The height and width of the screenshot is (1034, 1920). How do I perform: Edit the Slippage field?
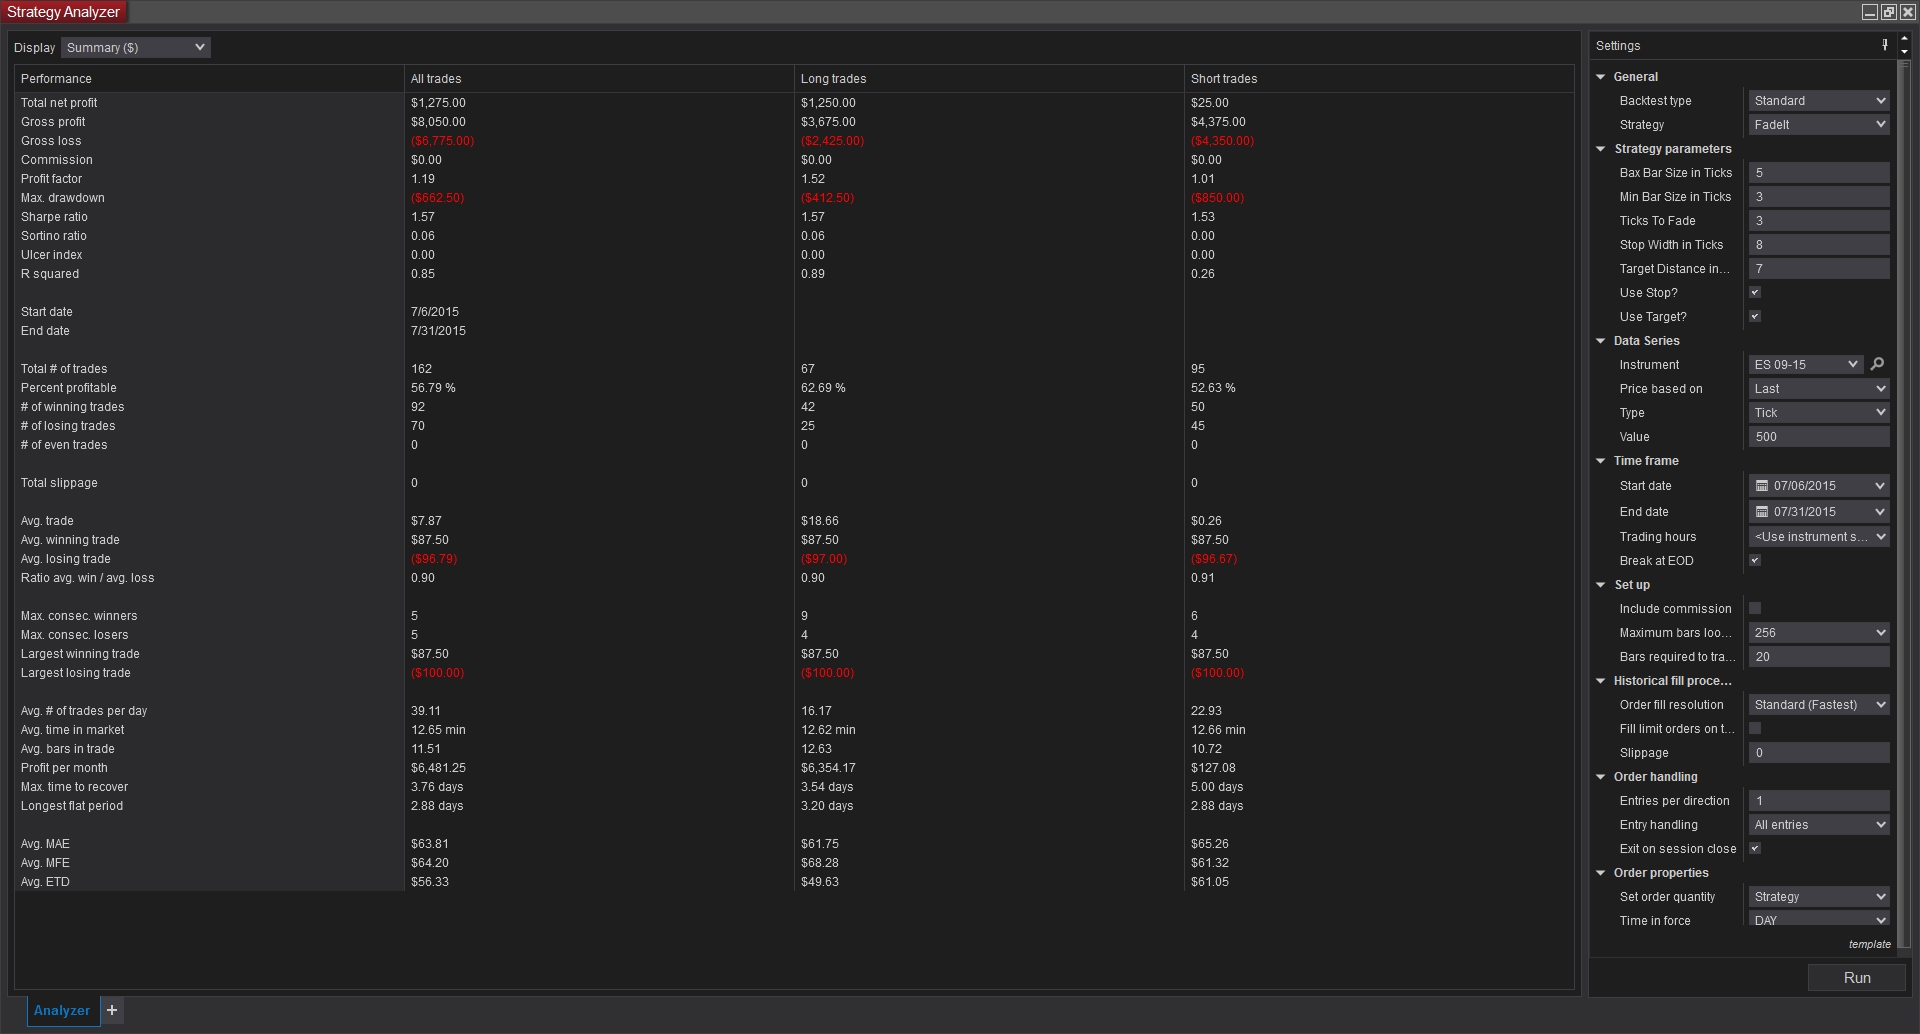(x=1819, y=753)
